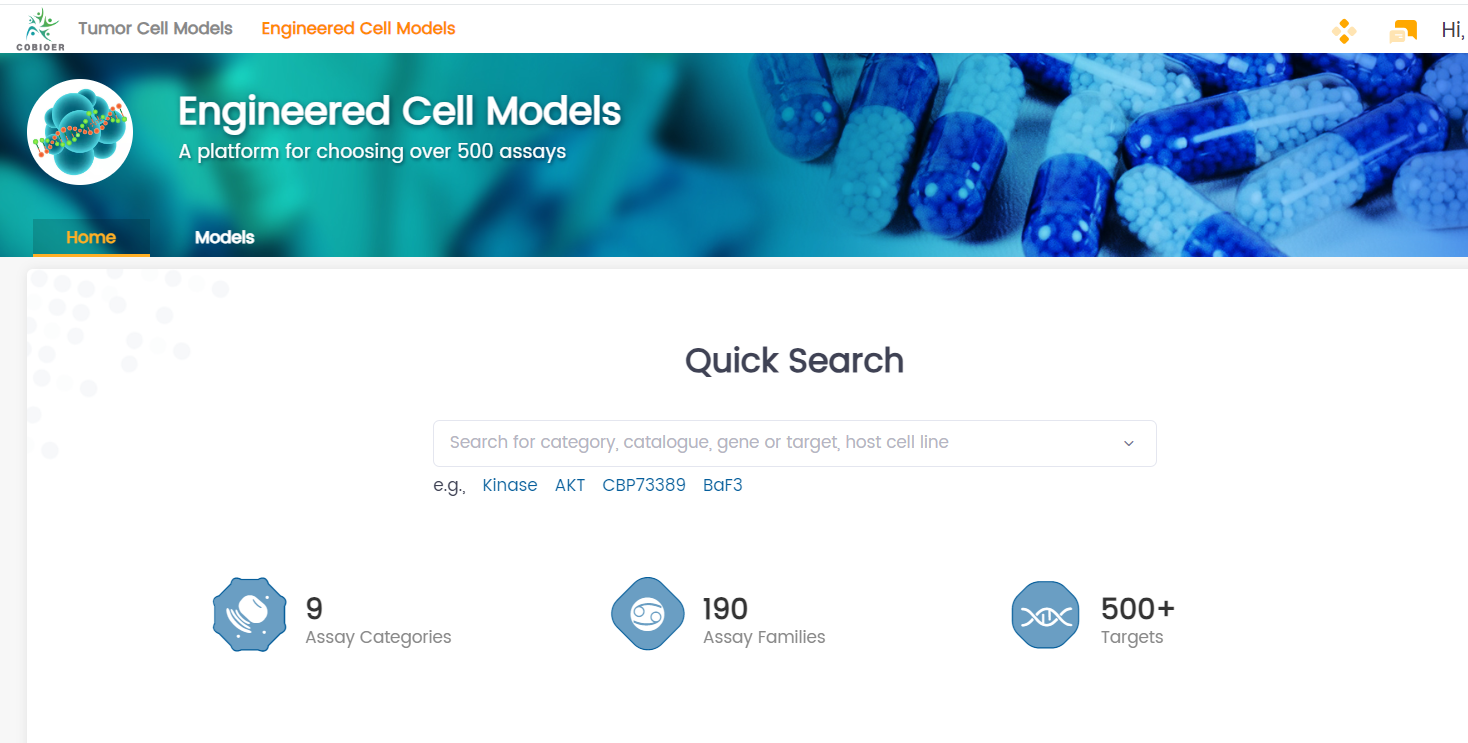Click the round cell cluster banner logo
The image size is (1468, 743).
(x=80, y=132)
